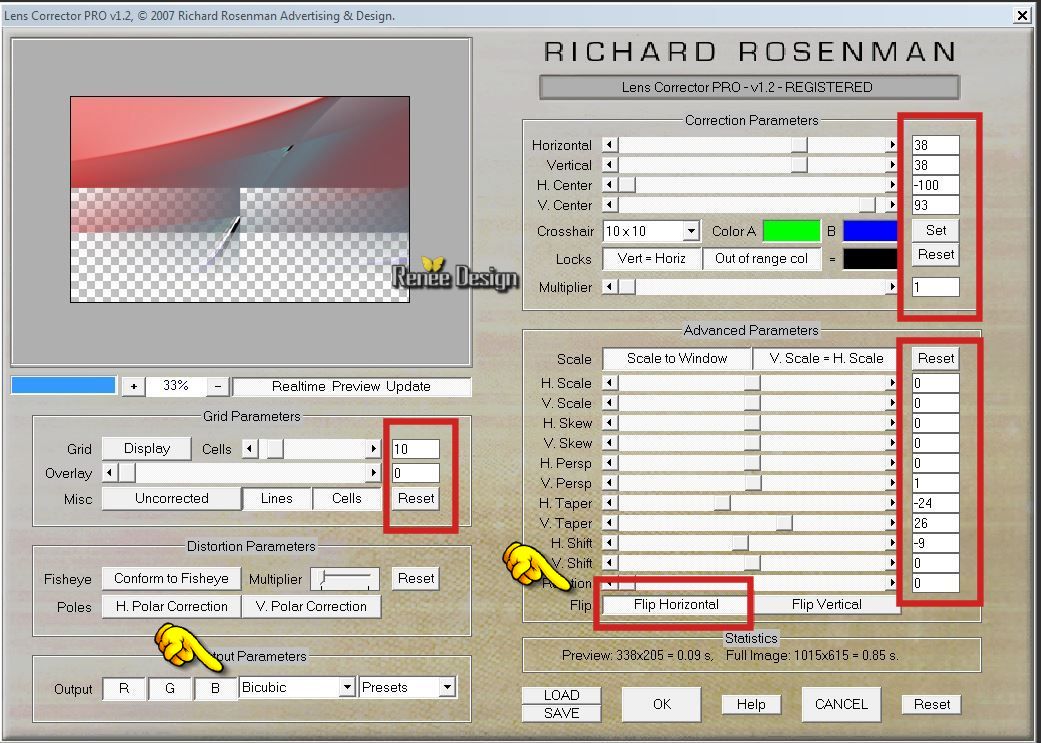Click right arrow of V. Persp slider
The width and height of the screenshot is (1041, 743).
(892, 483)
